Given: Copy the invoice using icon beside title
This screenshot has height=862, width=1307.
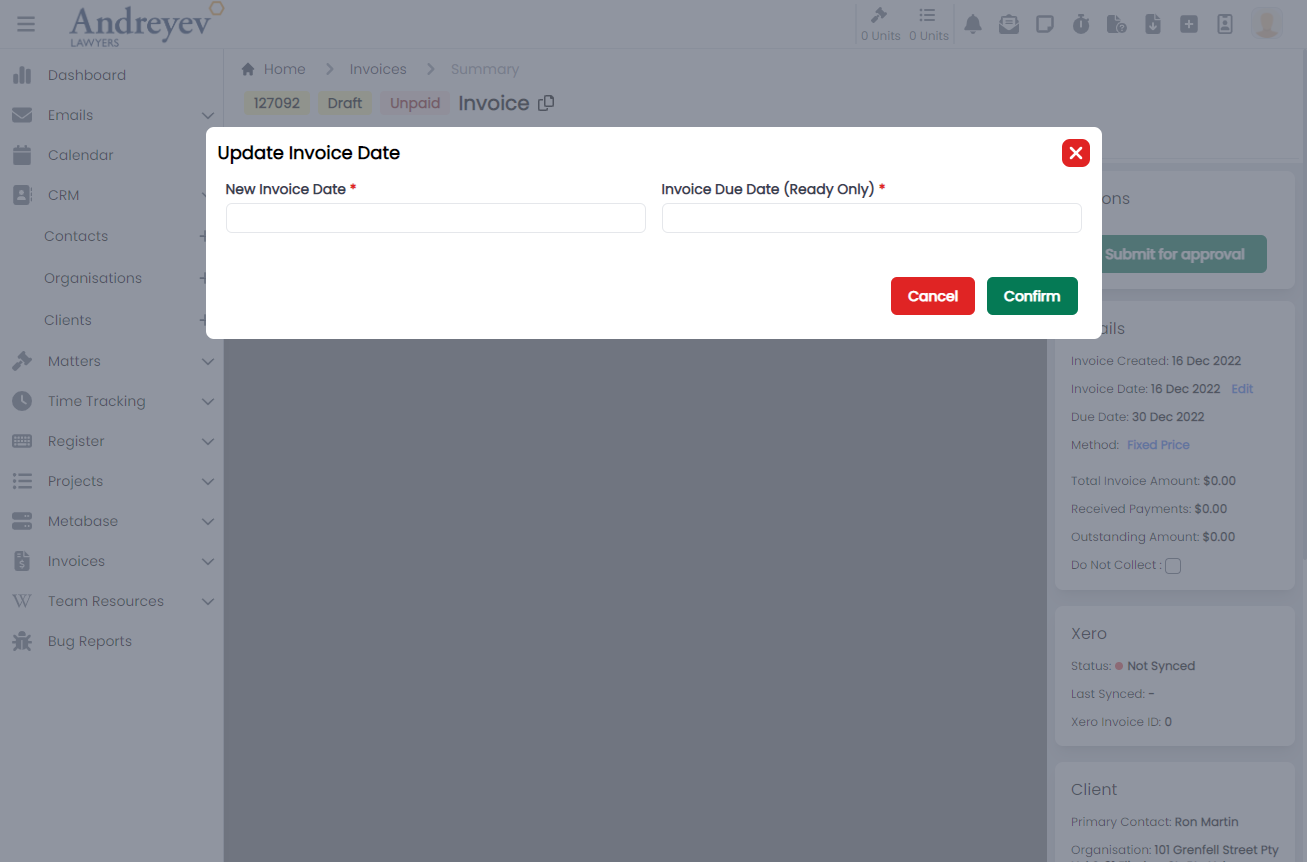Looking at the screenshot, I should 546,103.
